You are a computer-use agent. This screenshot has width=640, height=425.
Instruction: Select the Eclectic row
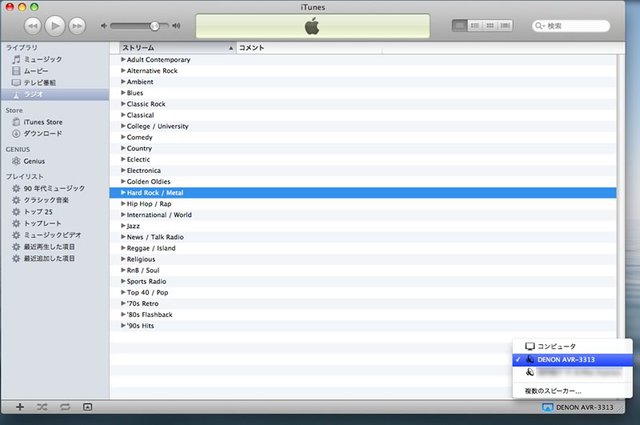(x=363, y=159)
